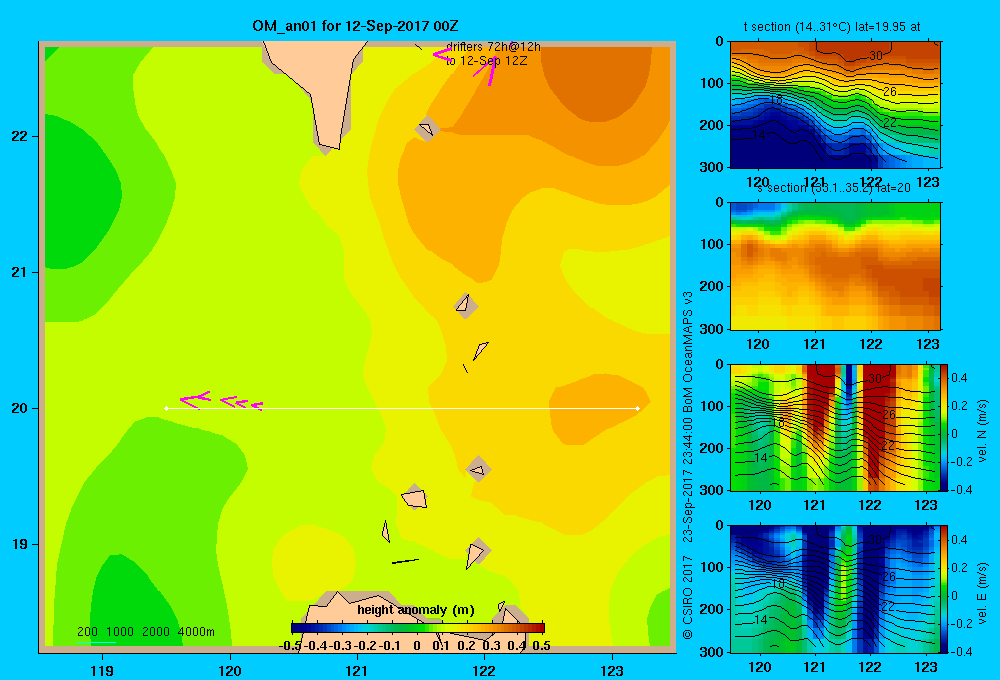Open the salinity section plot

pyautogui.click(x=835, y=266)
